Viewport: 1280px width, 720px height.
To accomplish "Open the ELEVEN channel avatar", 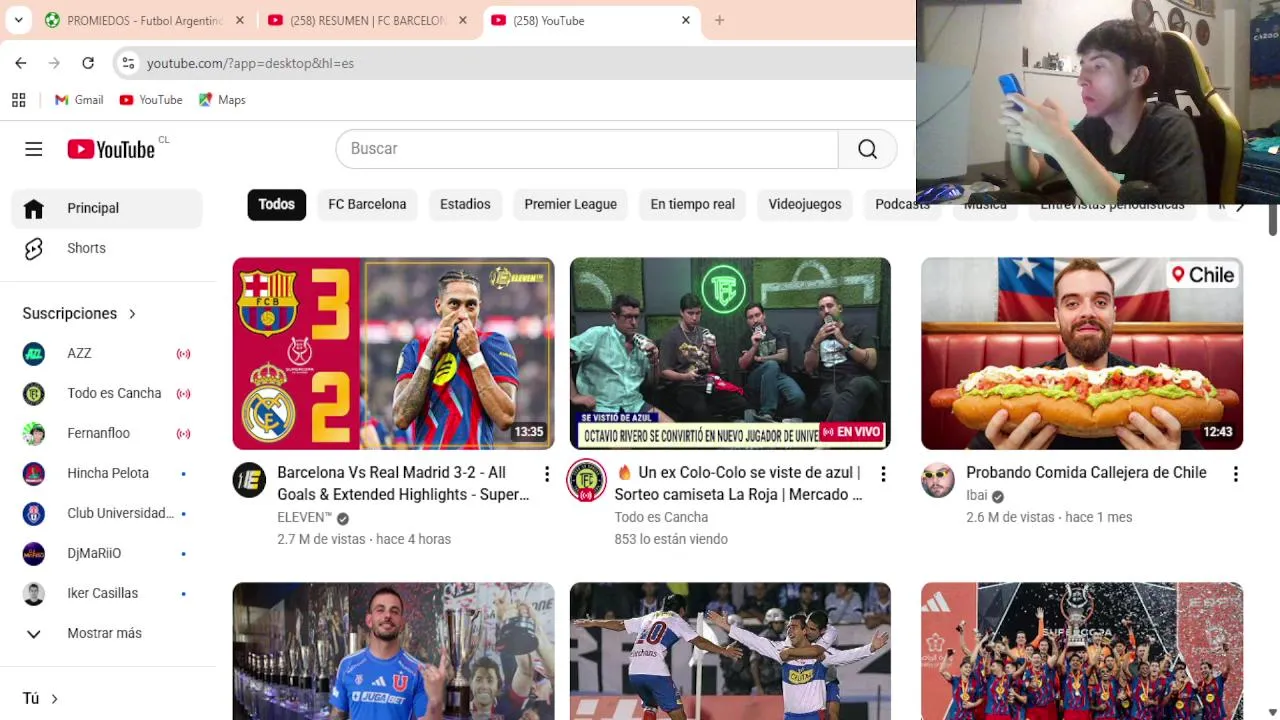I will [x=249, y=480].
